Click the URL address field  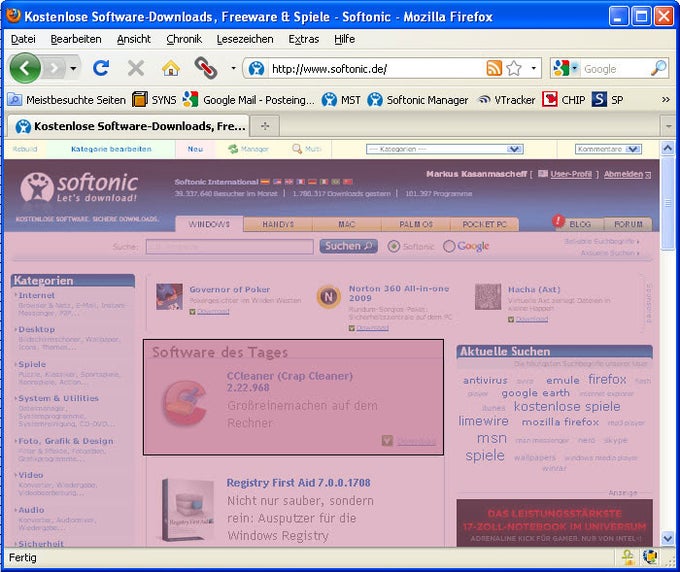pos(376,69)
